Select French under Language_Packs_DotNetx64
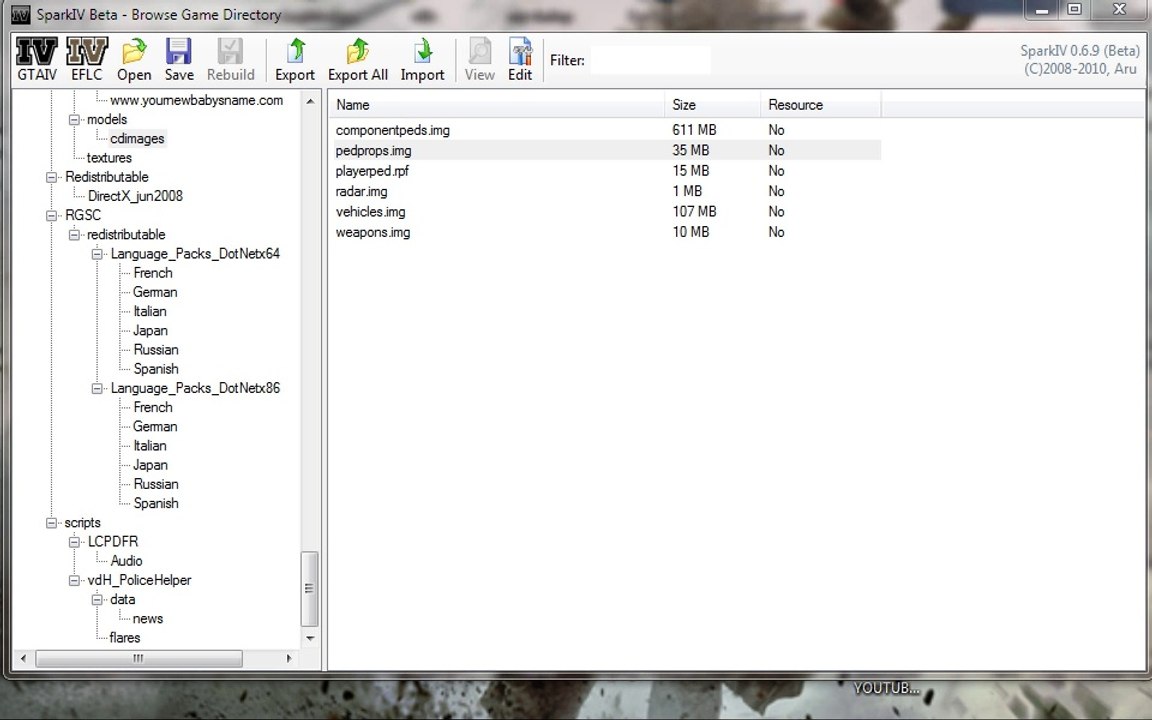The height and width of the screenshot is (720, 1152). [153, 273]
